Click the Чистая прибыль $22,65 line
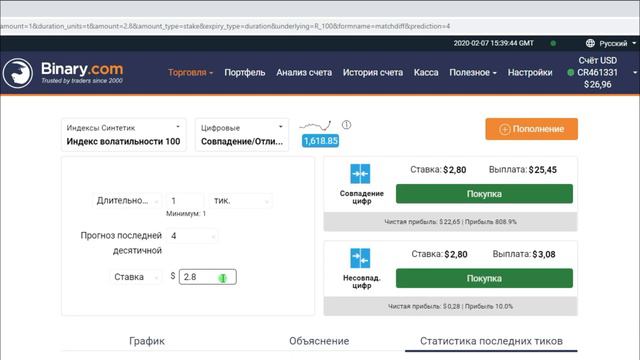Image resolution: width=640 pixels, height=360 pixels. (x=450, y=222)
